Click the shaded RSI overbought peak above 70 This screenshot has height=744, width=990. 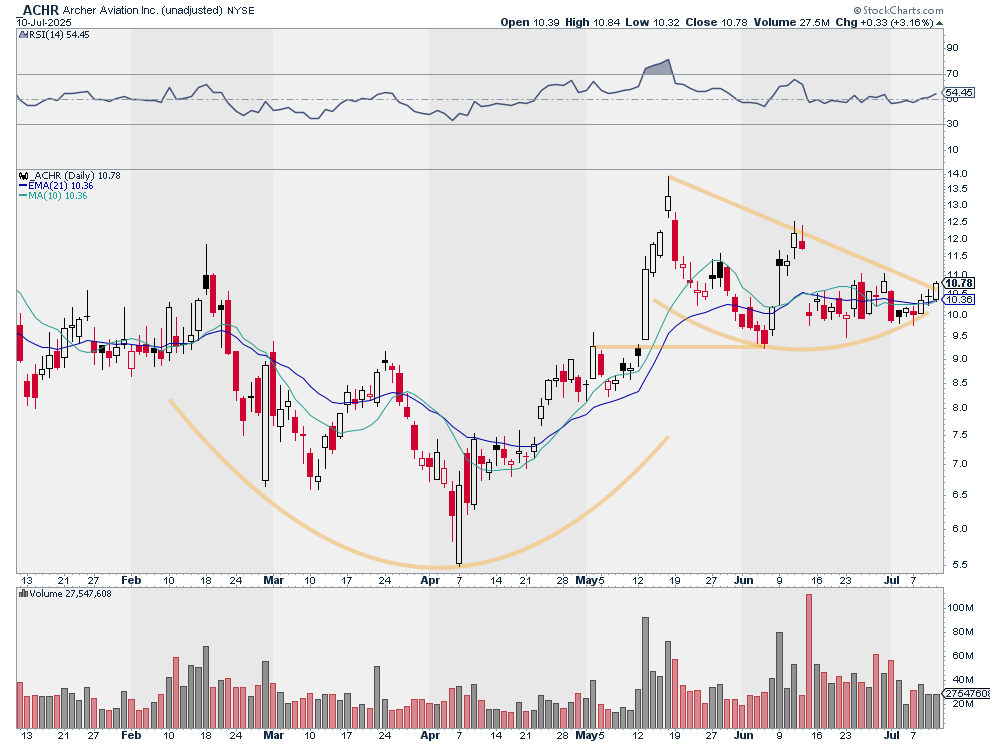(659, 68)
